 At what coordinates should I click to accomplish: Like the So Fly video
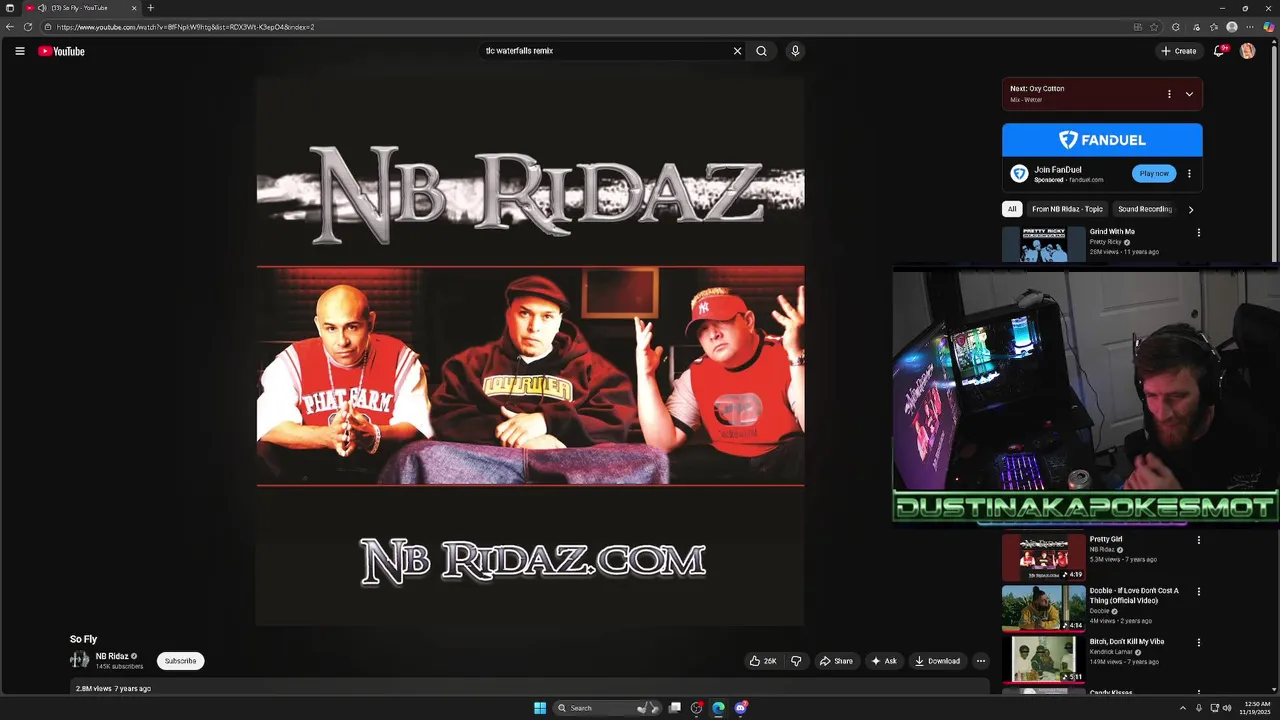coord(763,661)
